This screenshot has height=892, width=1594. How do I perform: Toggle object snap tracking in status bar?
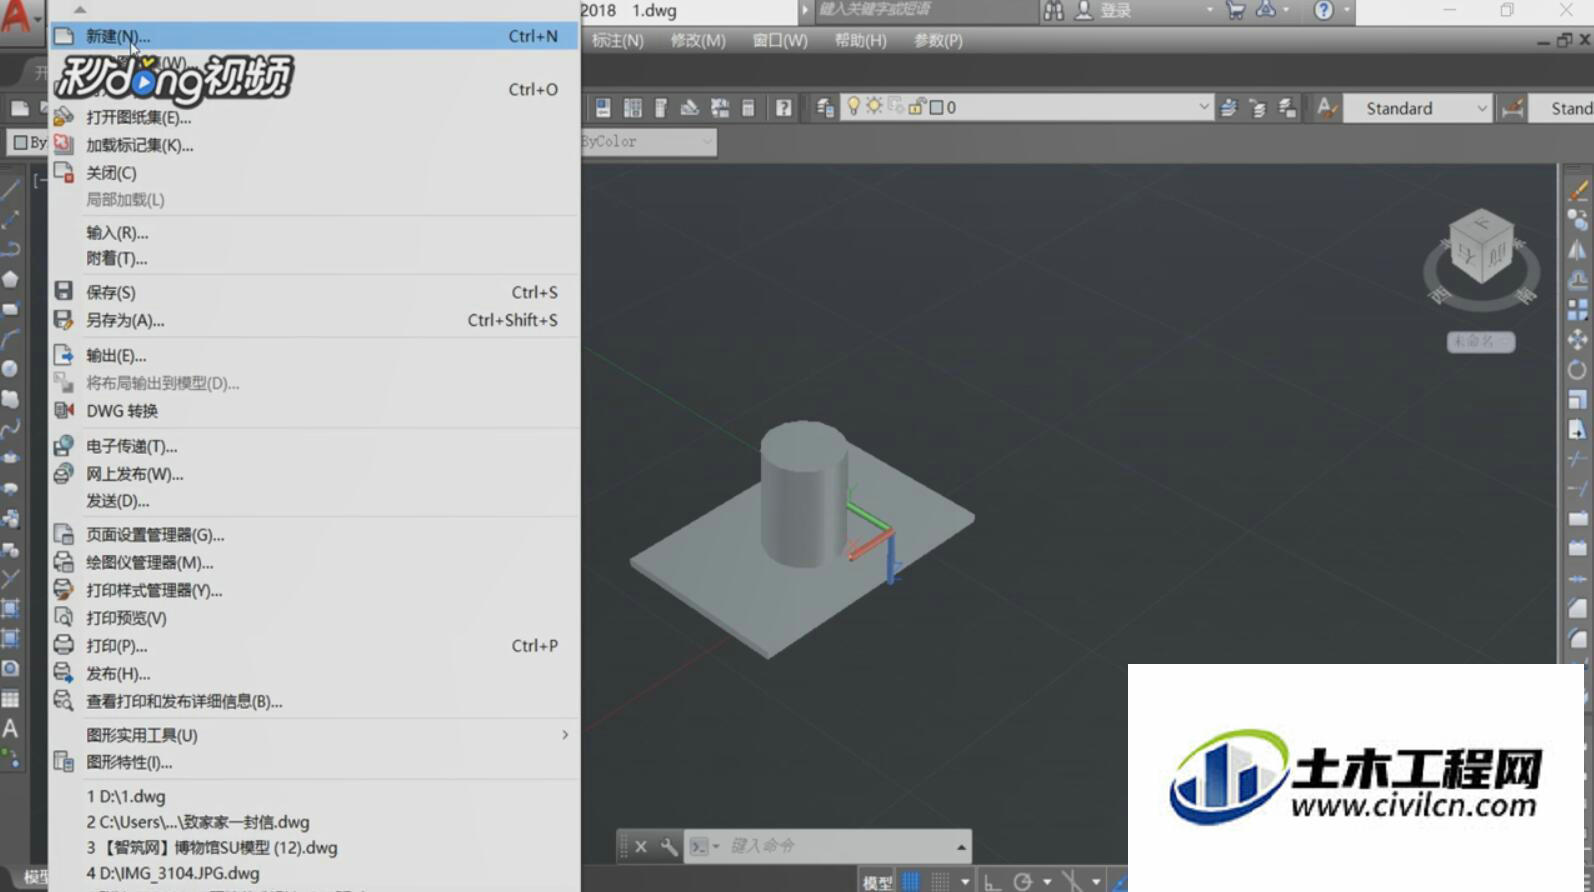1071,881
